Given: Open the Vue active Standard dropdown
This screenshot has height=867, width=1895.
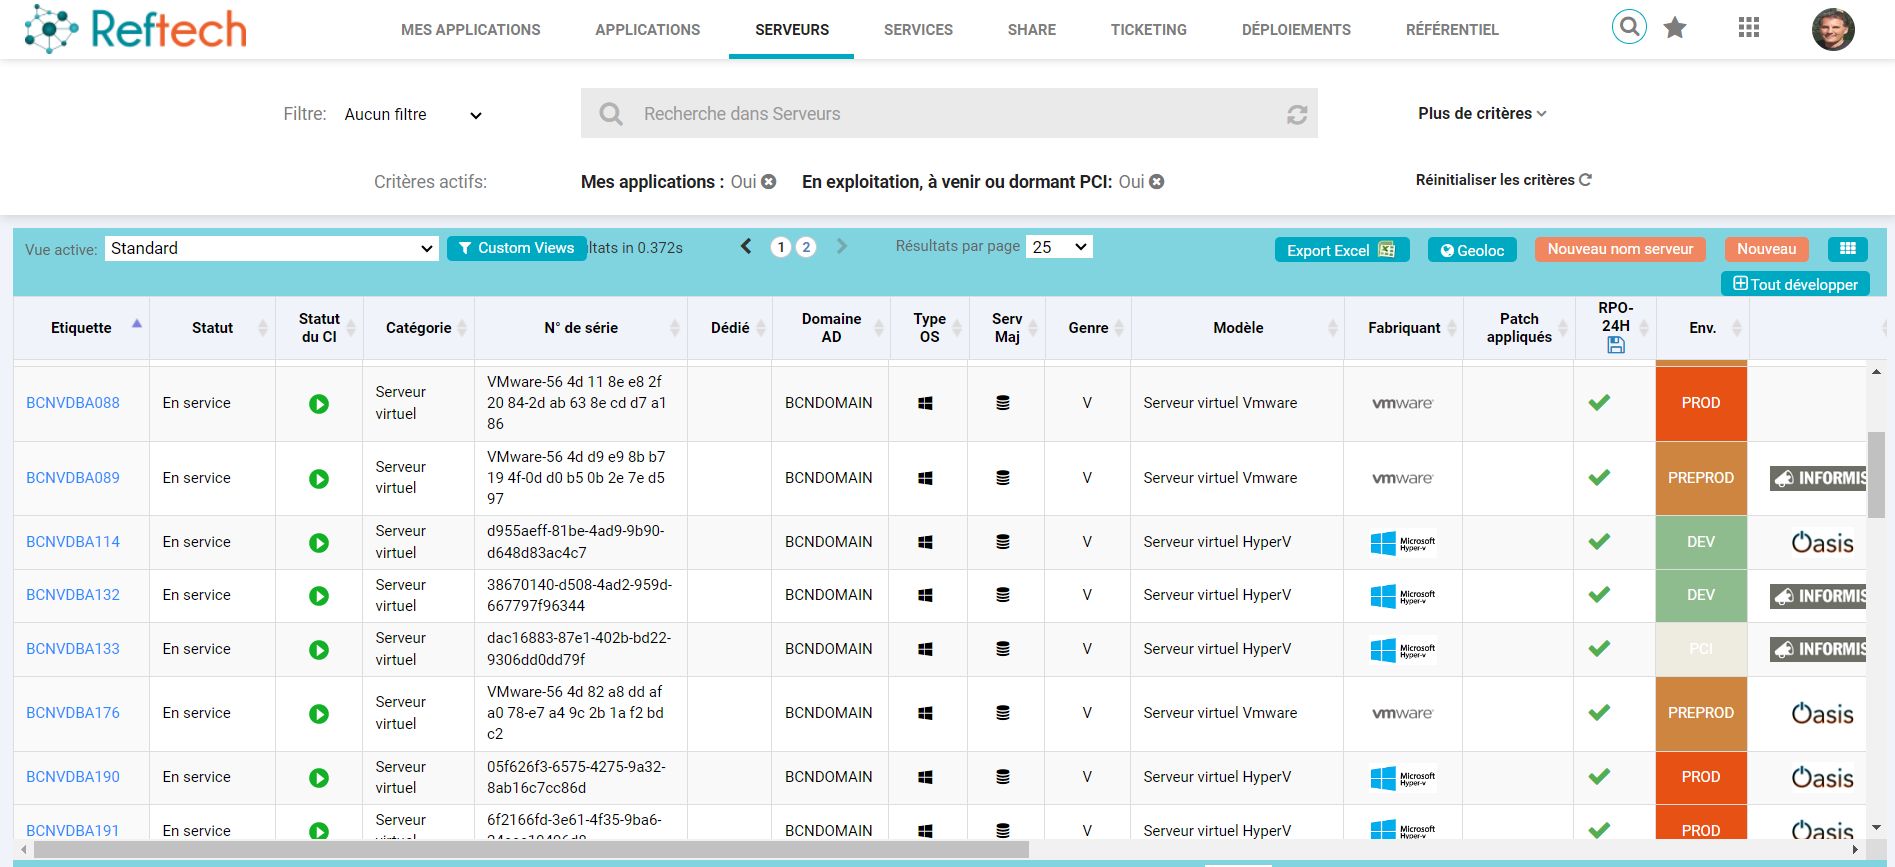Looking at the screenshot, I should coord(272,249).
